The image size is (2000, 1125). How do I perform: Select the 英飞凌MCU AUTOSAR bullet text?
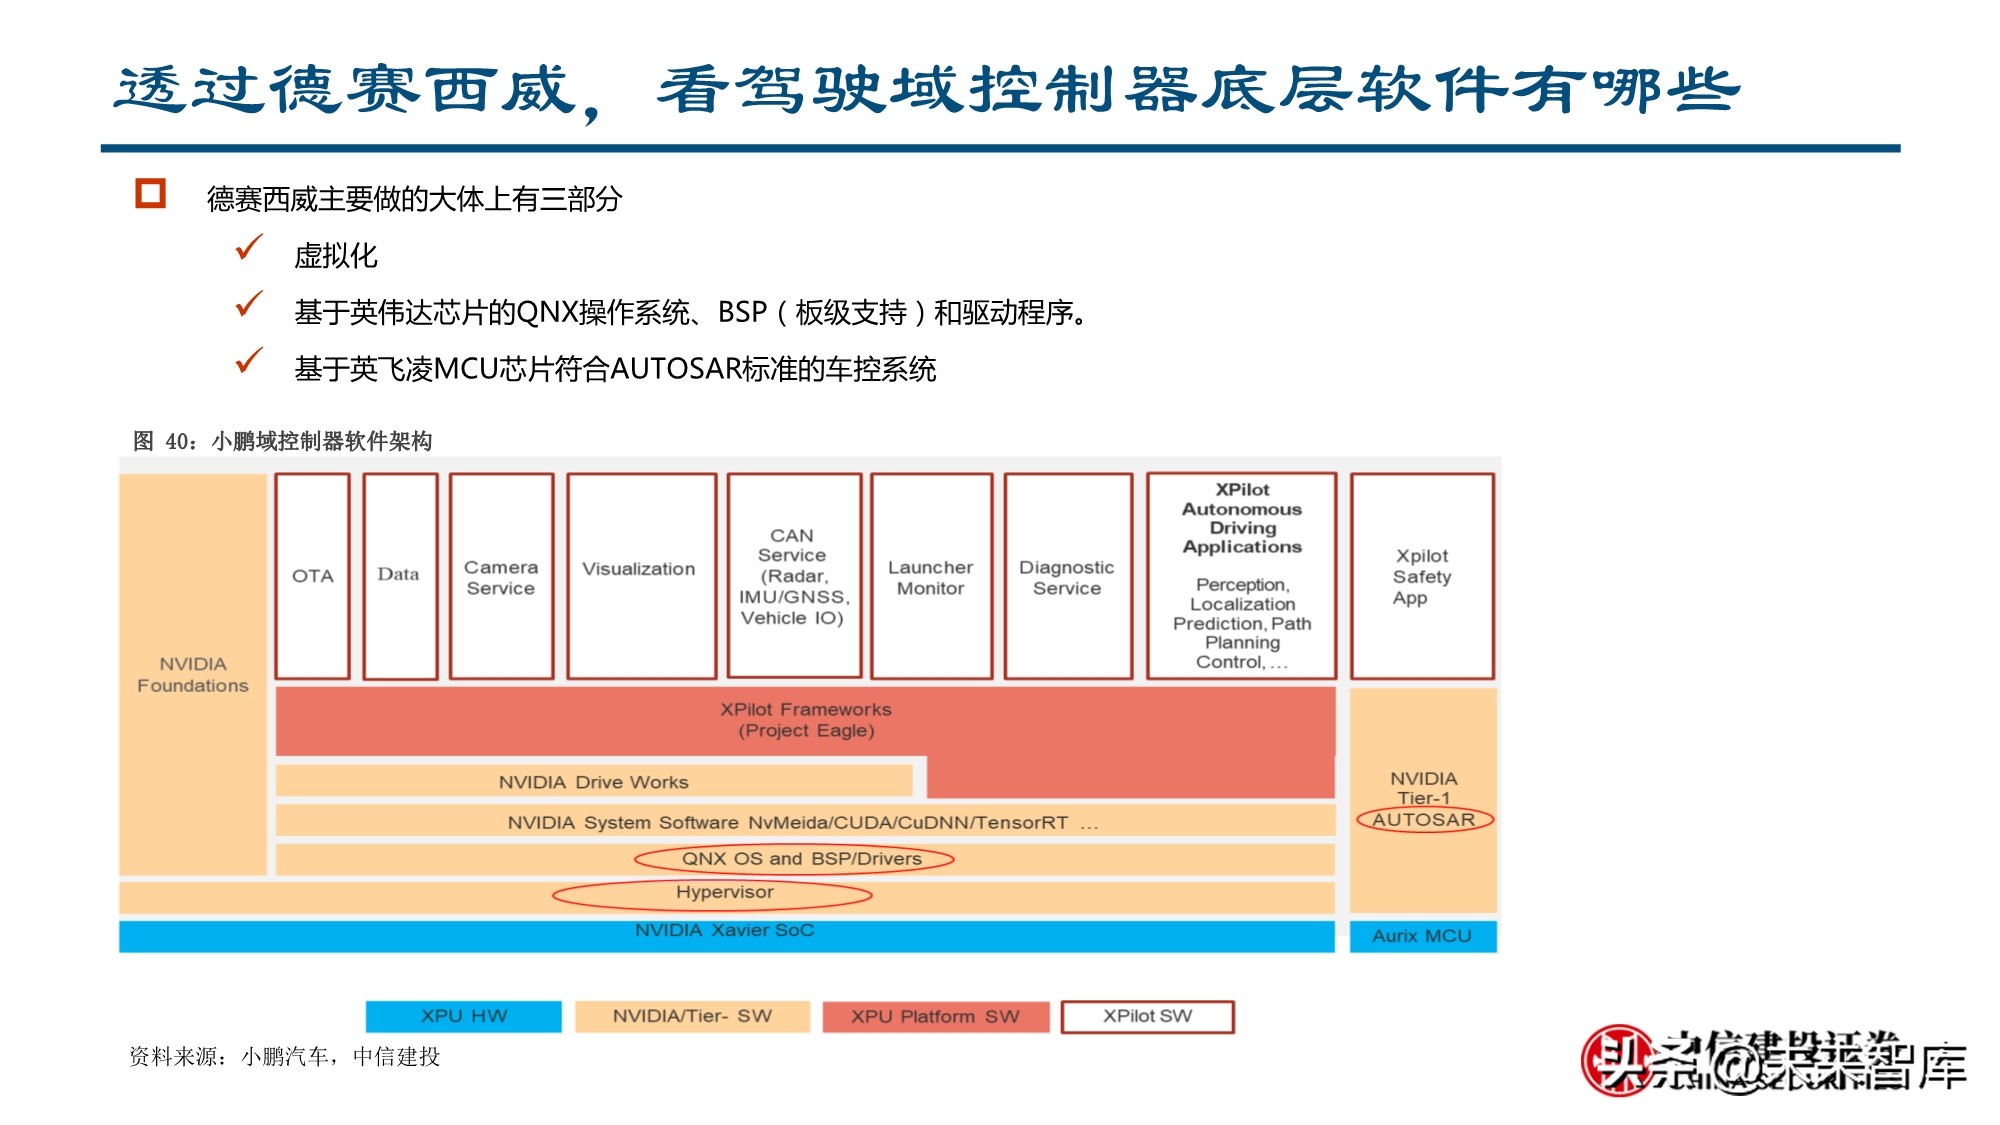coord(615,369)
